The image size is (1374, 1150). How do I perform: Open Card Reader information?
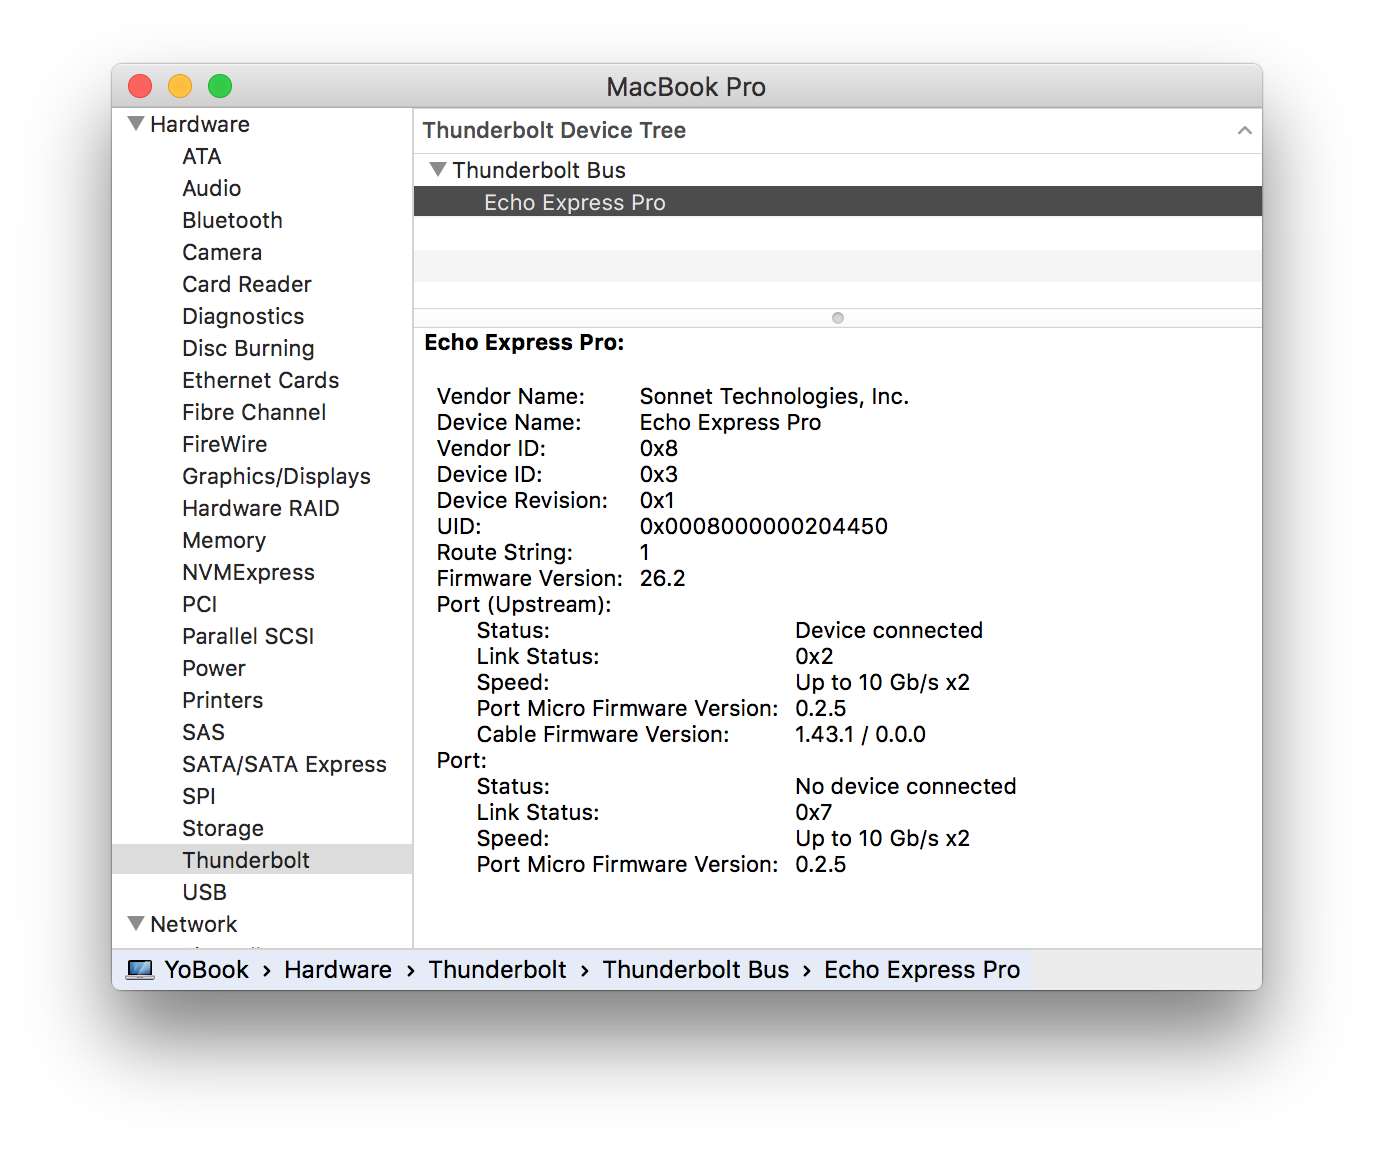tap(247, 284)
